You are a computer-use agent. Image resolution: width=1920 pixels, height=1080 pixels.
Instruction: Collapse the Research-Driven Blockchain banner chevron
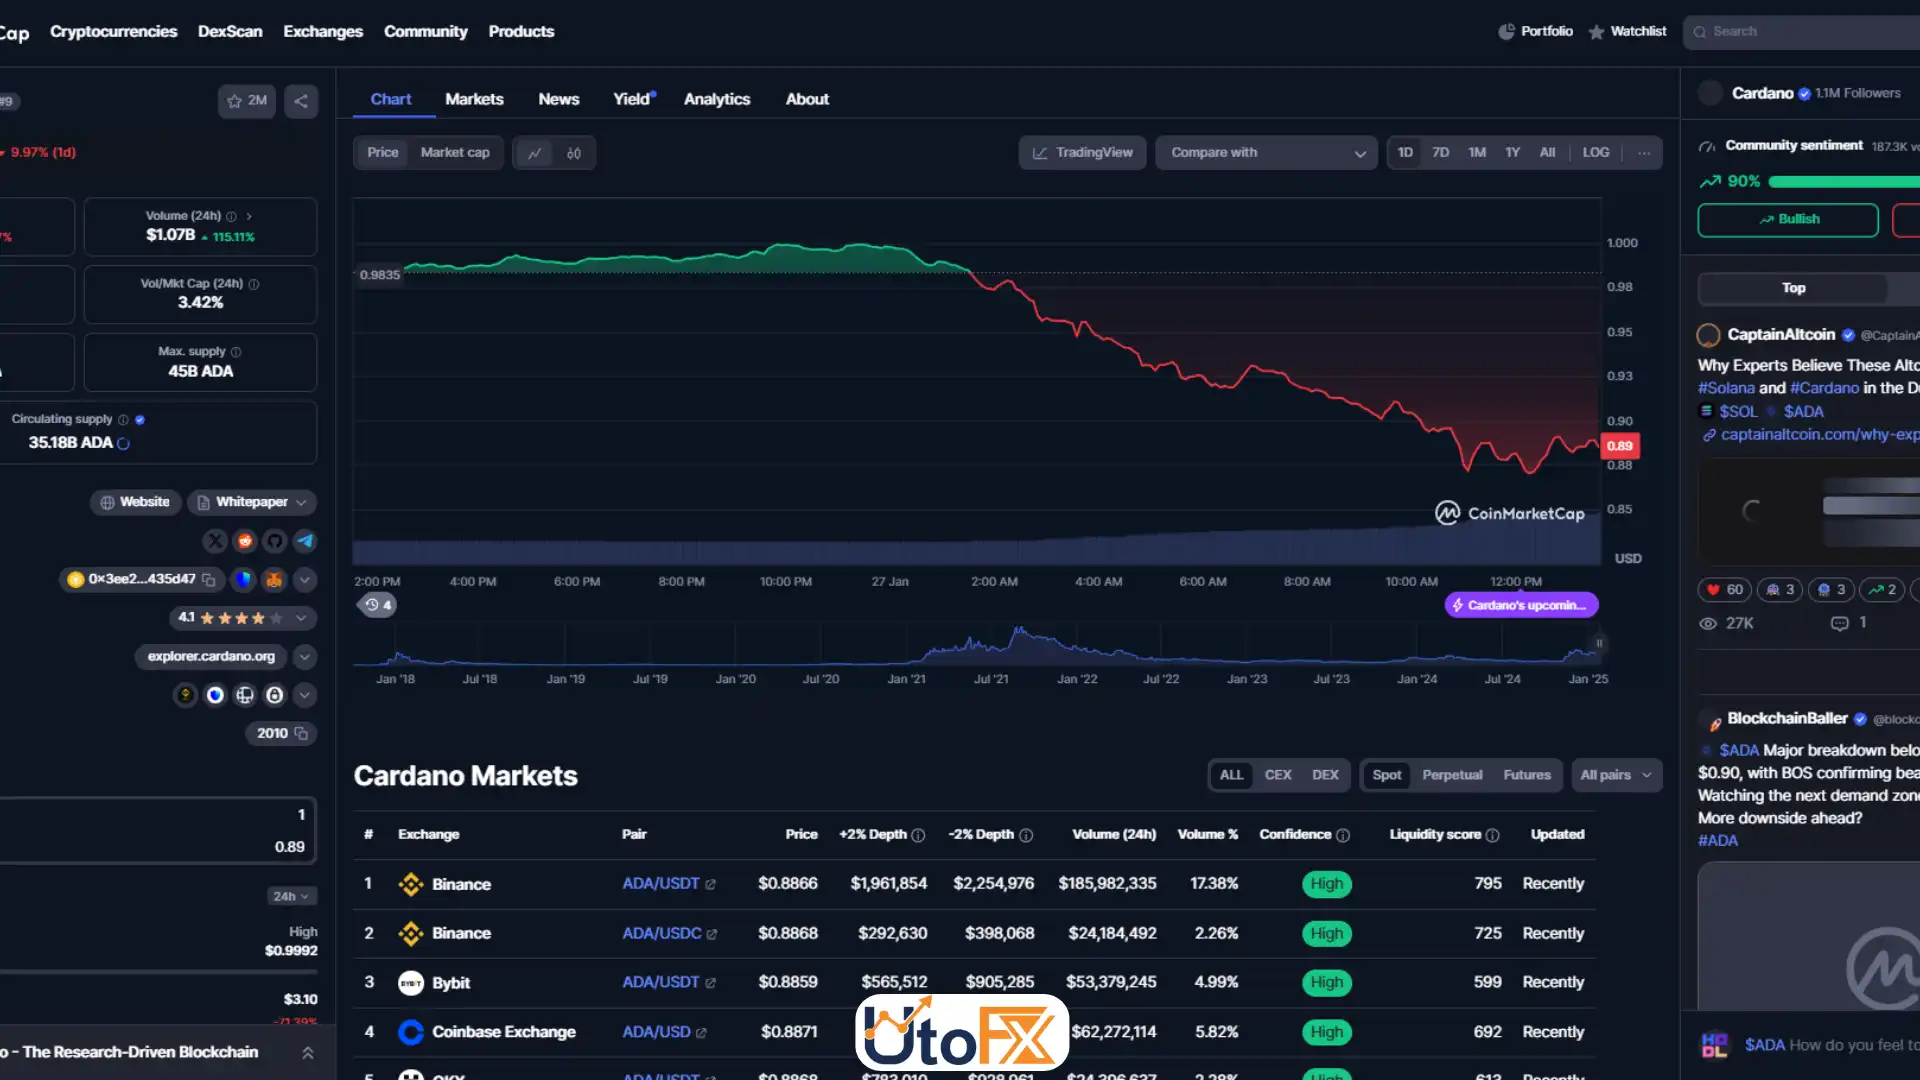308,1053
